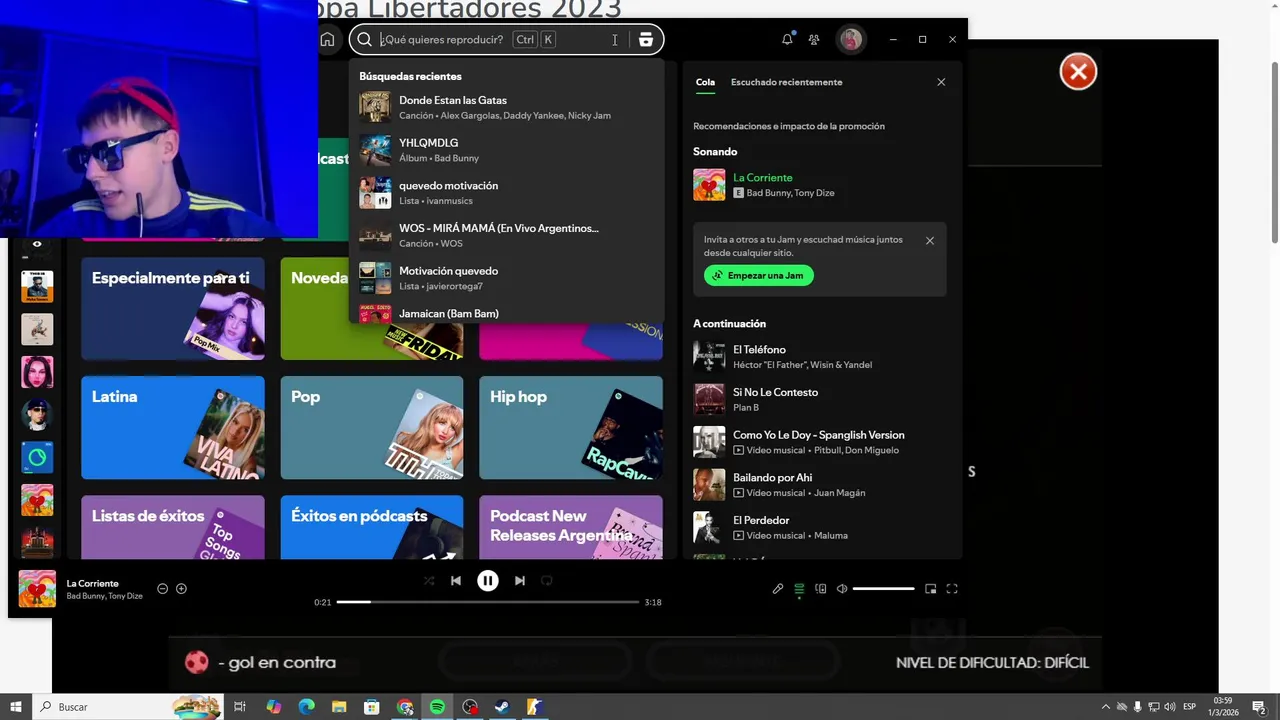Select recent search 'Donde Estan las Gatas'
The height and width of the screenshot is (720, 1280).
[x=506, y=107]
